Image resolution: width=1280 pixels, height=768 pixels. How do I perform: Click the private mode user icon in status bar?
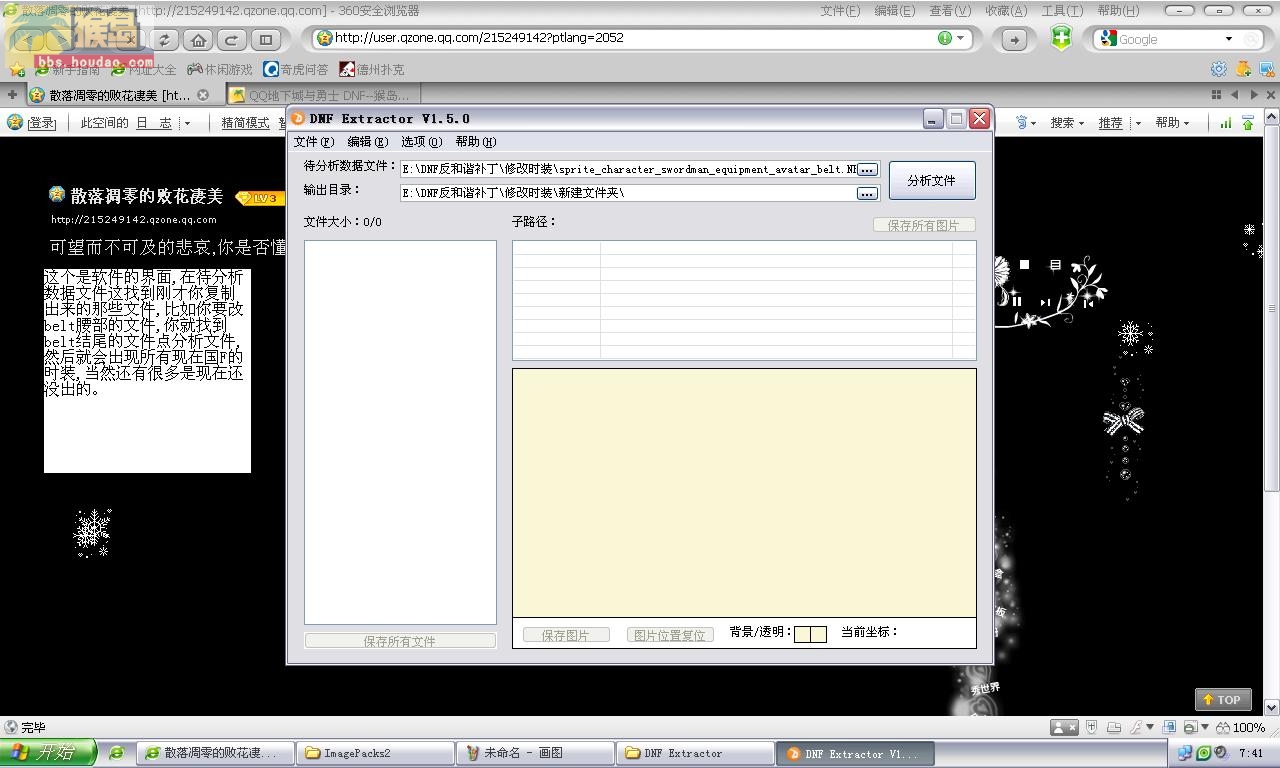click(x=1064, y=727)
